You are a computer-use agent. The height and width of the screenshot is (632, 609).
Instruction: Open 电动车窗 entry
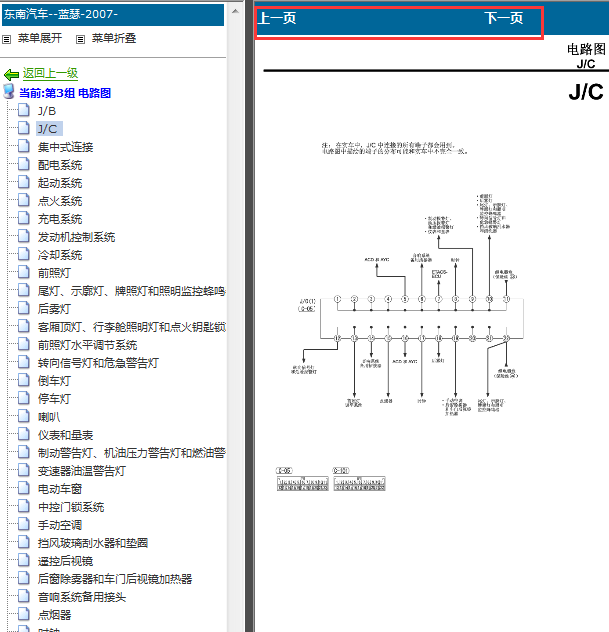pos(60,489)
